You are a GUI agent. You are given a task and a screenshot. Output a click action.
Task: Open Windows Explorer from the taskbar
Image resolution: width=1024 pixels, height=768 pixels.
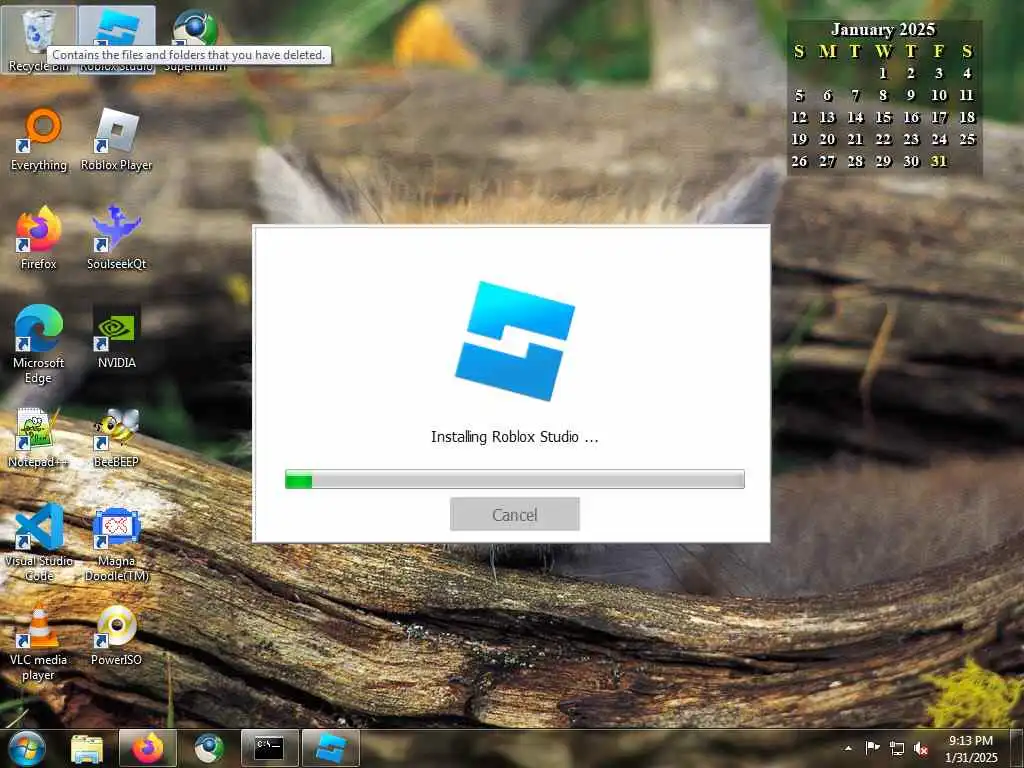[87, 748]
